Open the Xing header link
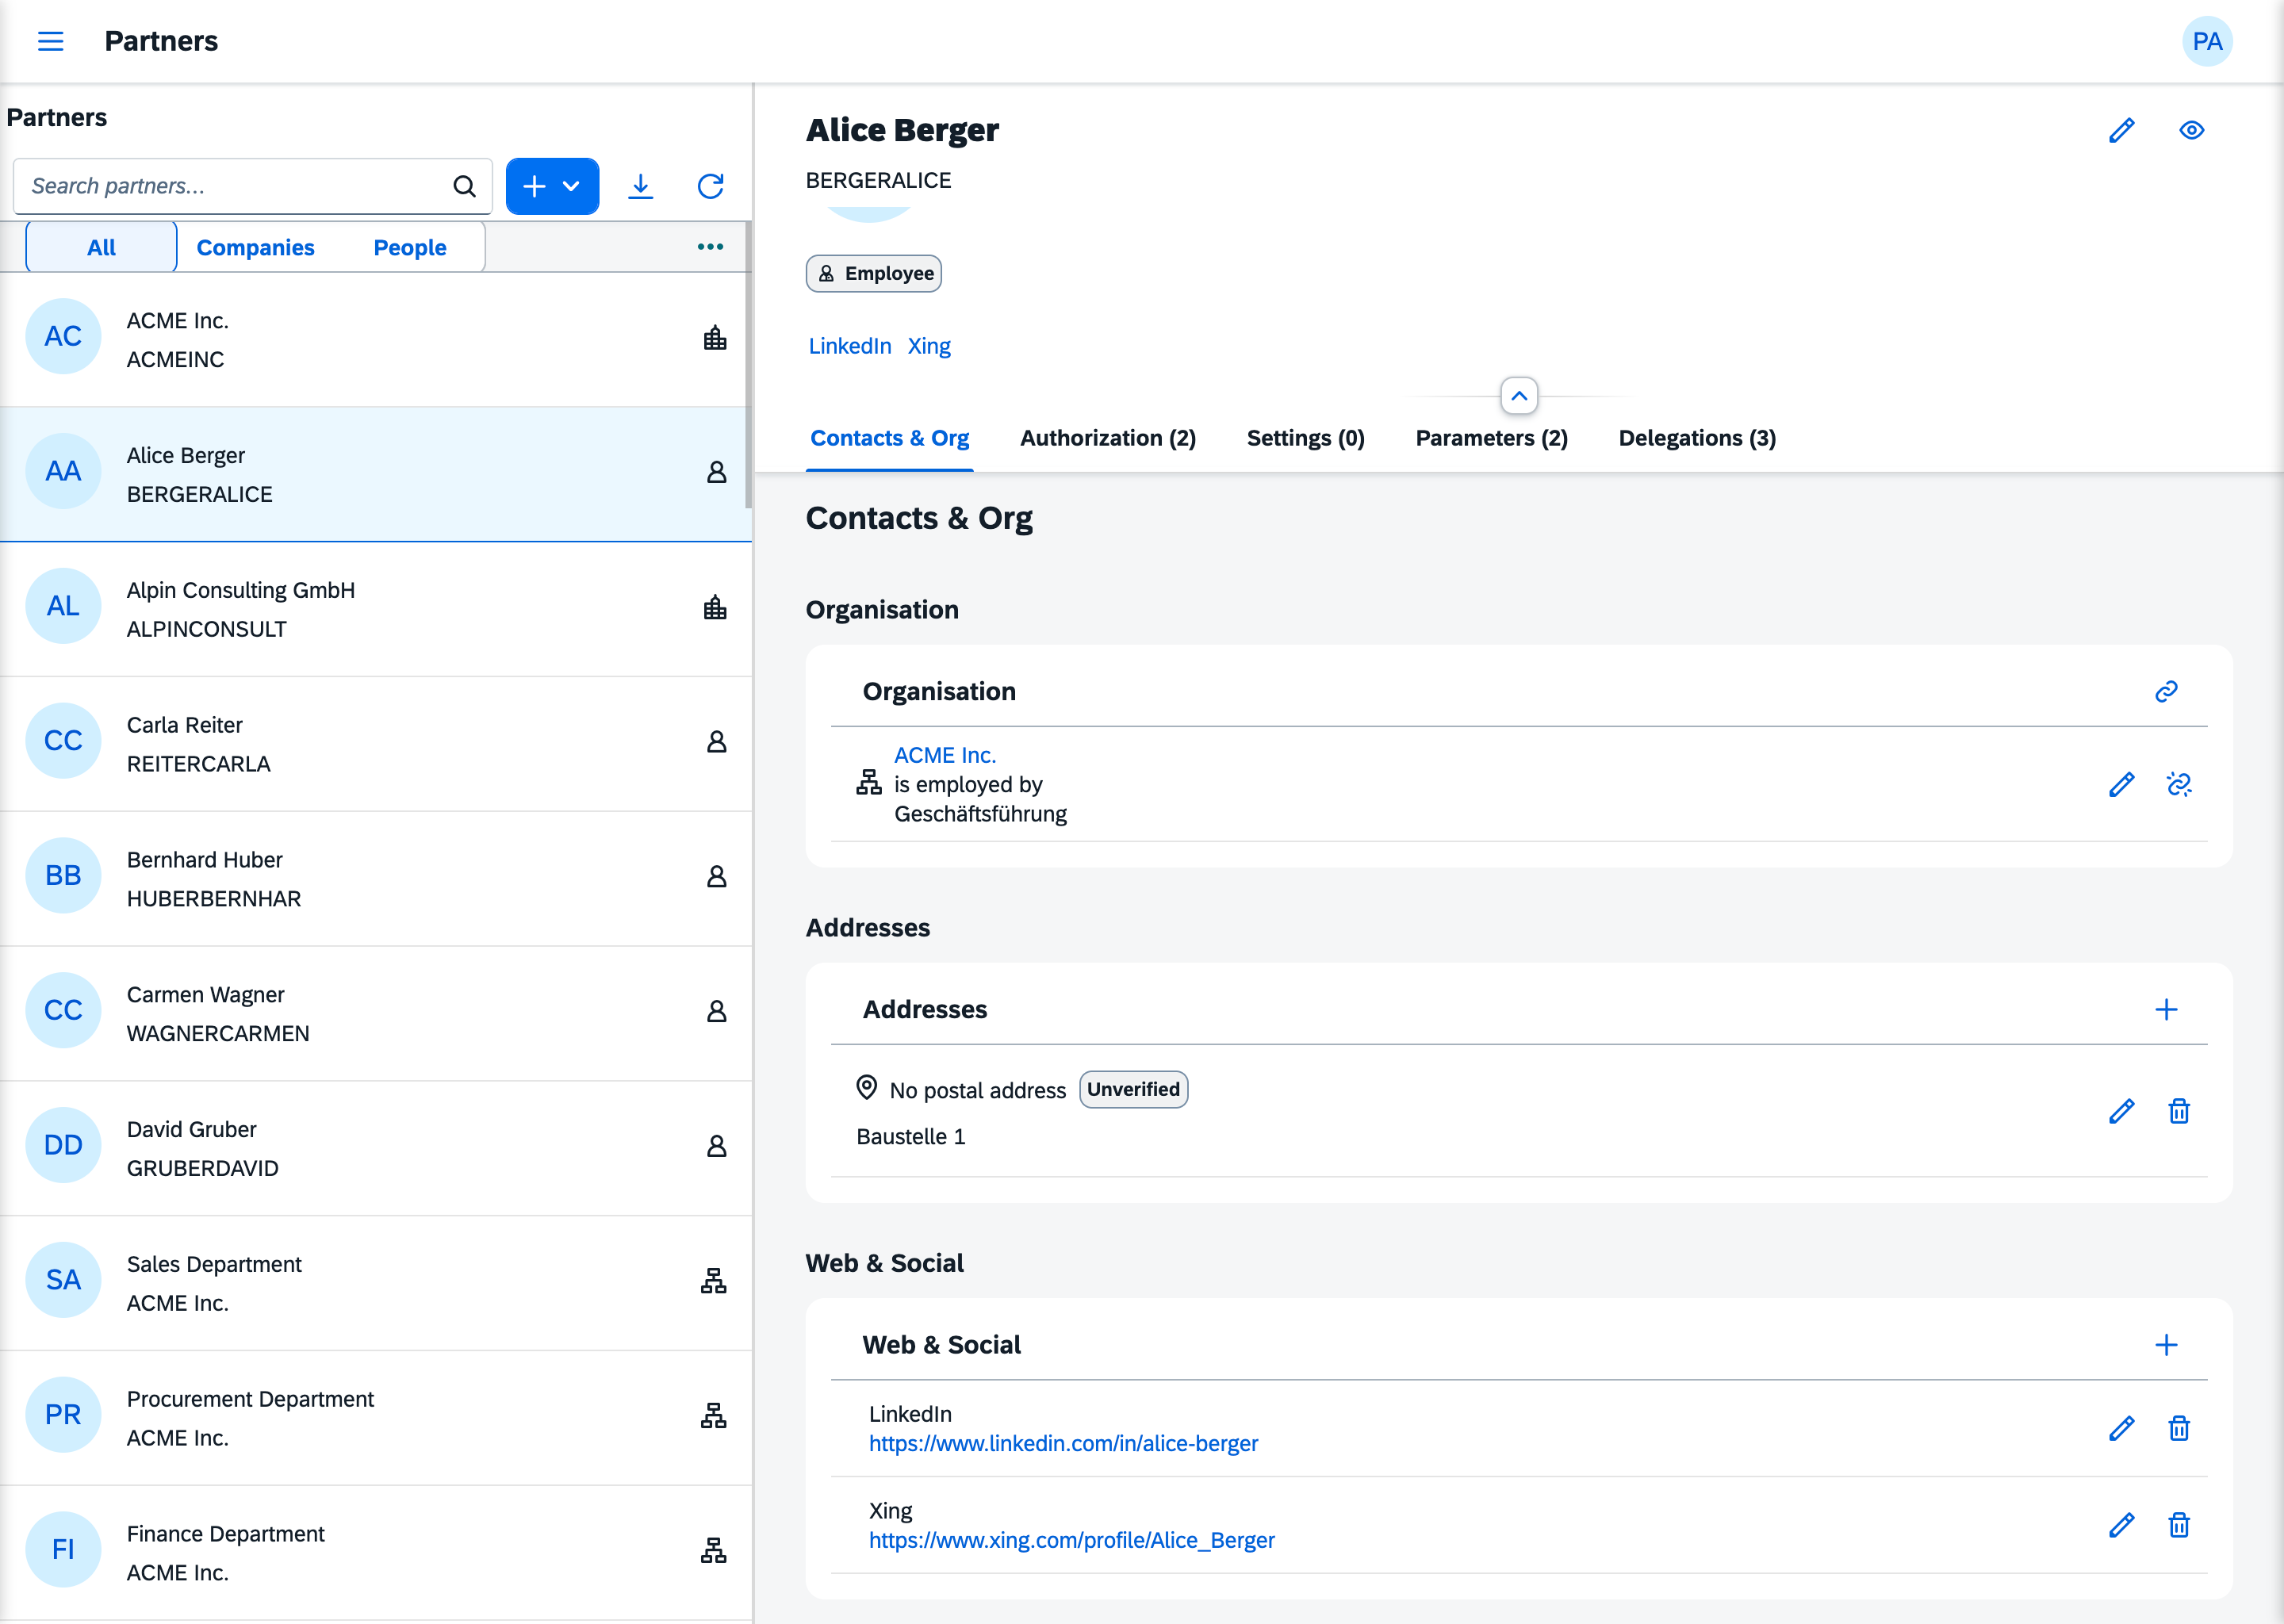2284x1624 pixels. tap(928, 346)
